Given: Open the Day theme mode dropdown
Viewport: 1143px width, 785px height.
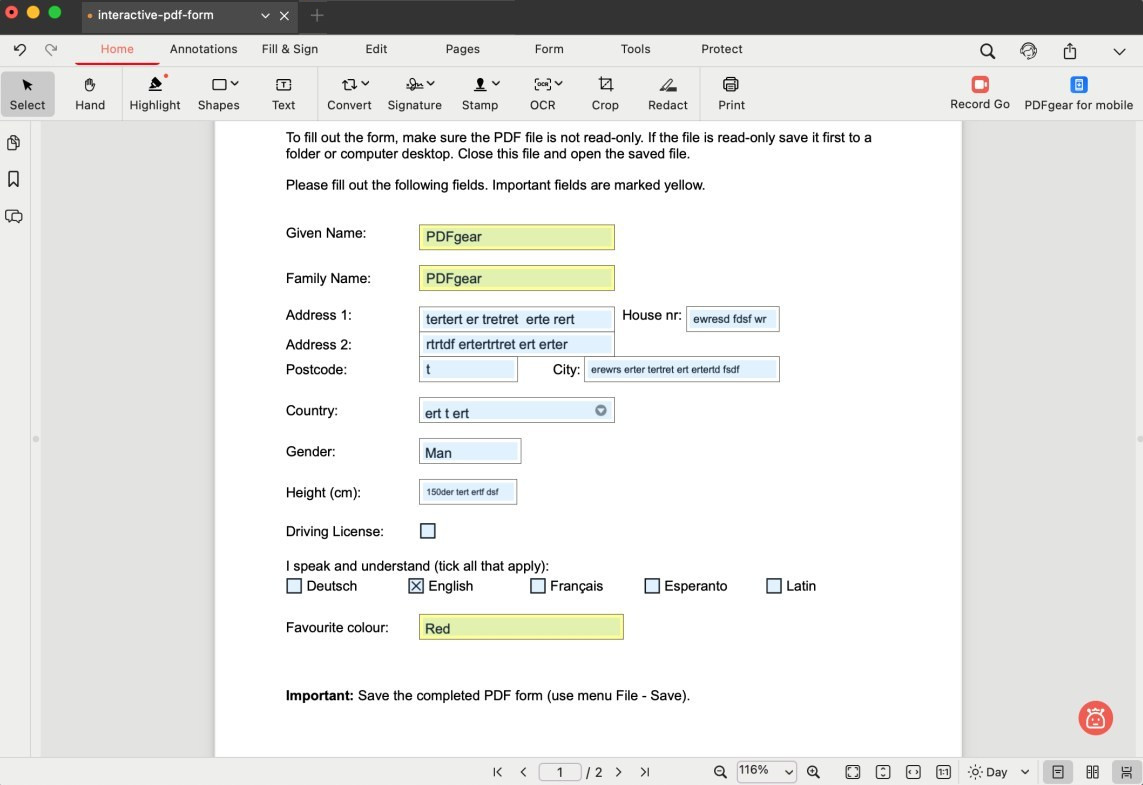Looking at the screenshot, I should point(998,772).
